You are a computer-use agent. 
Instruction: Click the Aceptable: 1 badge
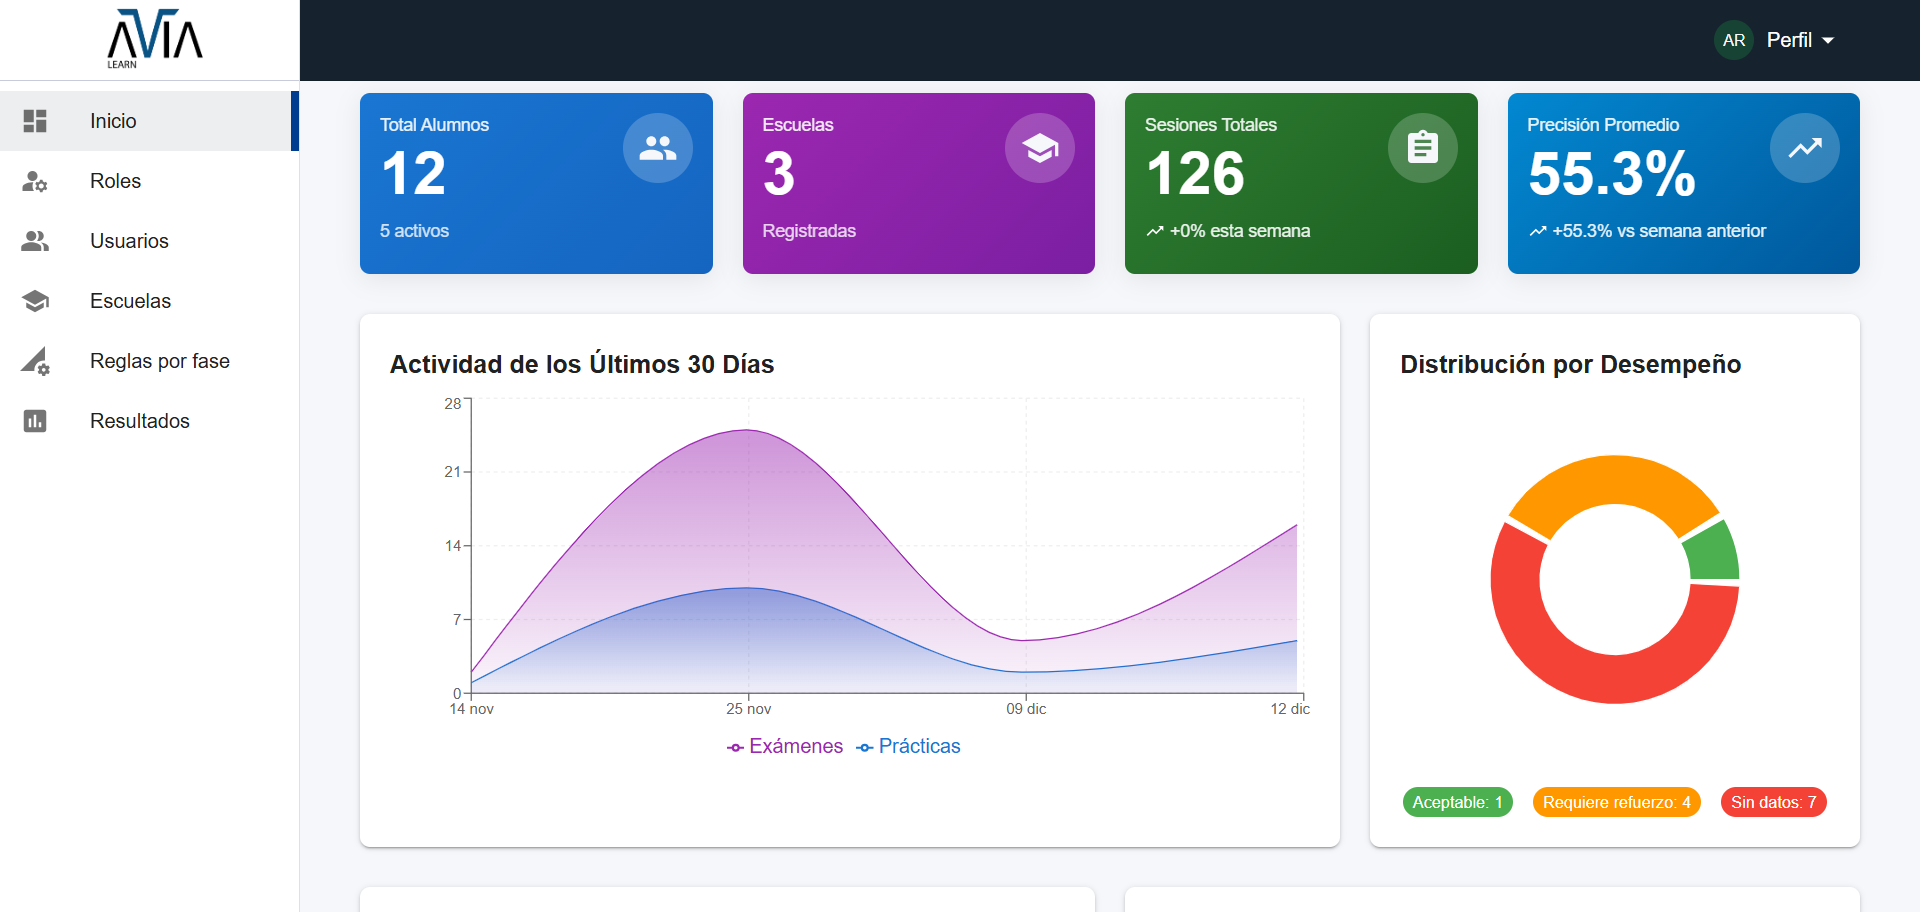[1457, 802]
